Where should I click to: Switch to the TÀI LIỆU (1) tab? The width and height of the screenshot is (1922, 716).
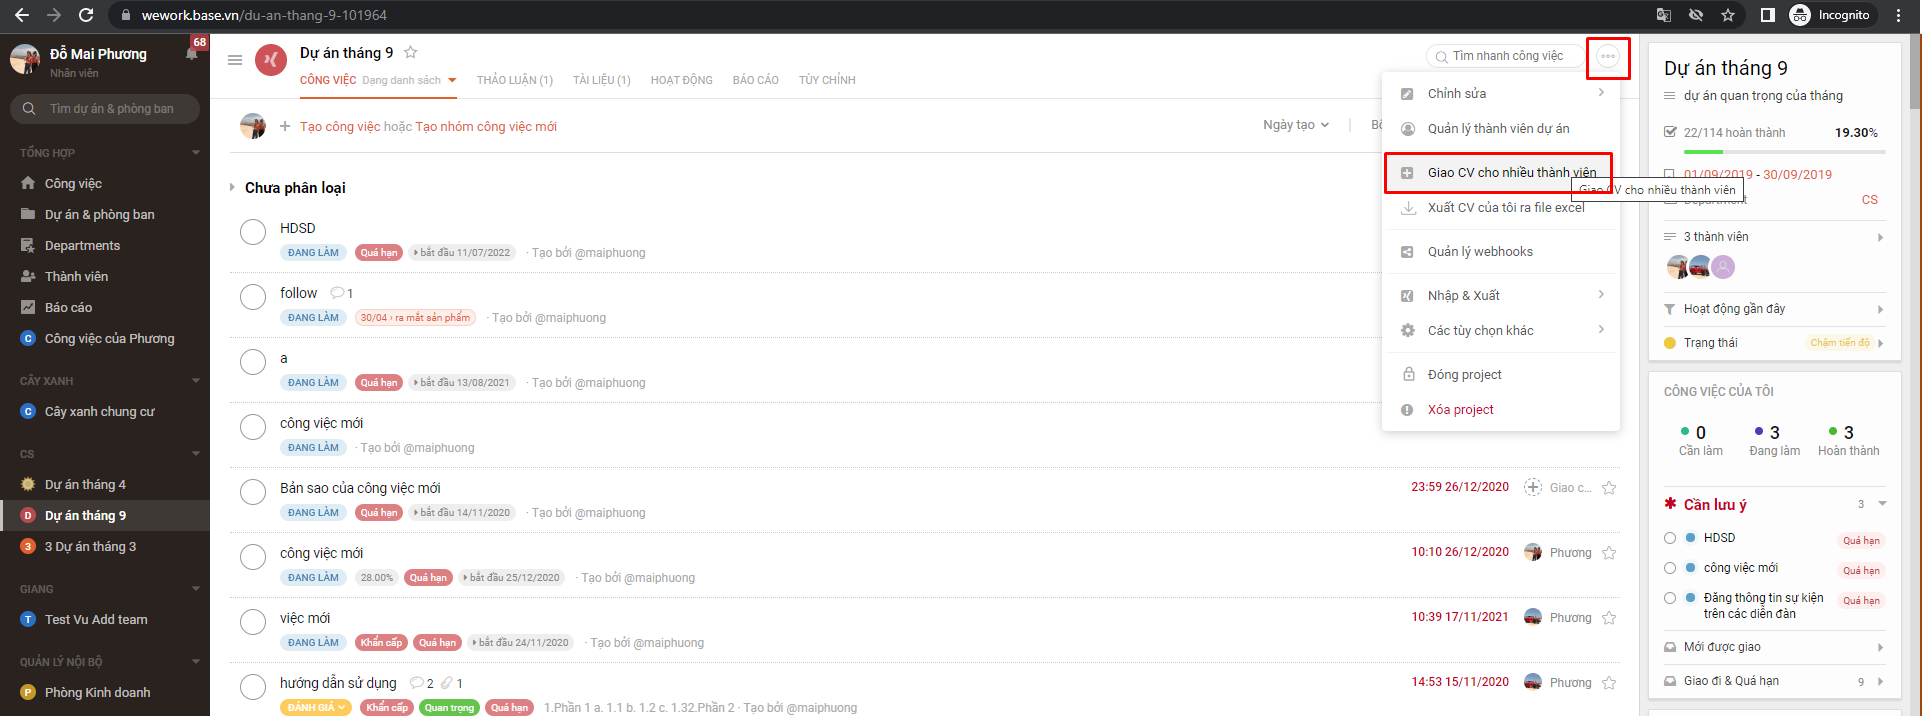(602, 80)
